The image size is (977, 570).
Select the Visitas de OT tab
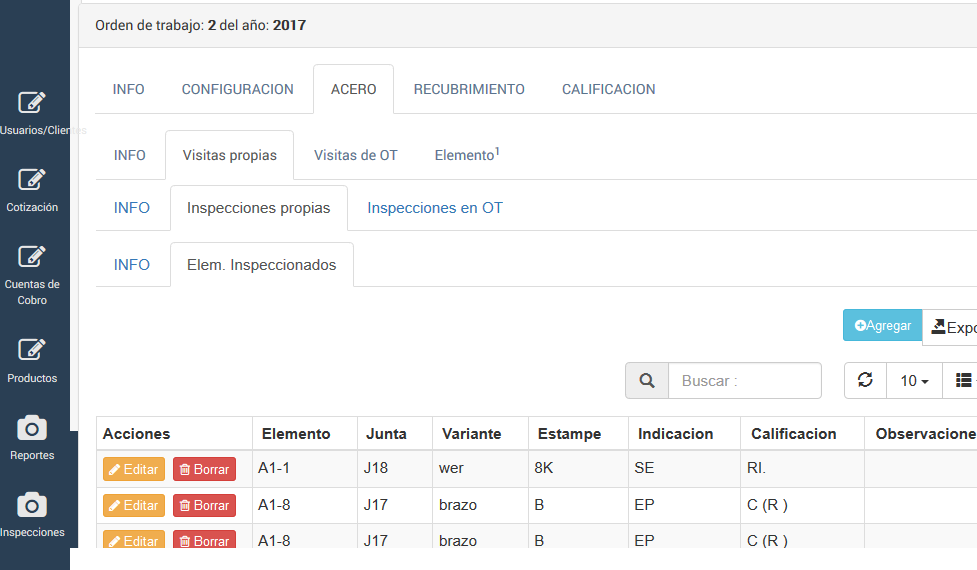click(x=355, y=155)
